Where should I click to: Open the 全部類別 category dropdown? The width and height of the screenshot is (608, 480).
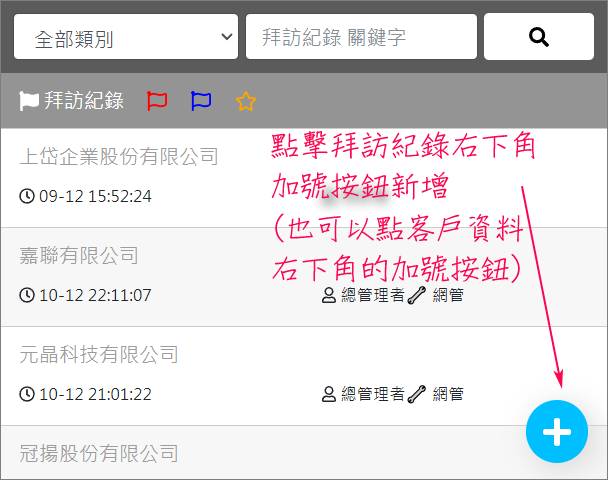point(126,37)
